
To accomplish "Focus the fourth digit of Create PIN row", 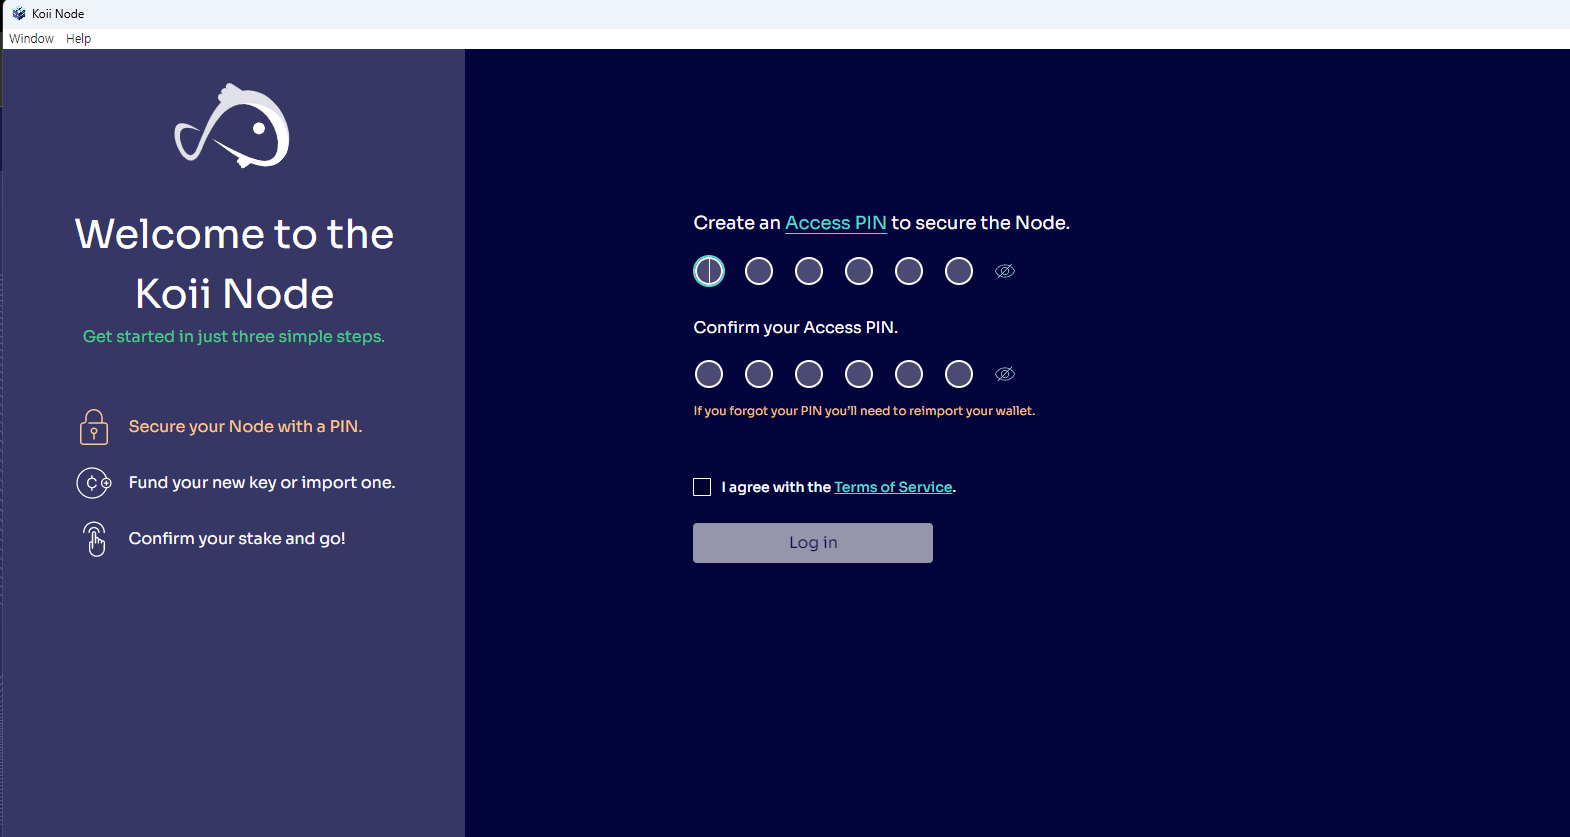I will pos(859,271).
